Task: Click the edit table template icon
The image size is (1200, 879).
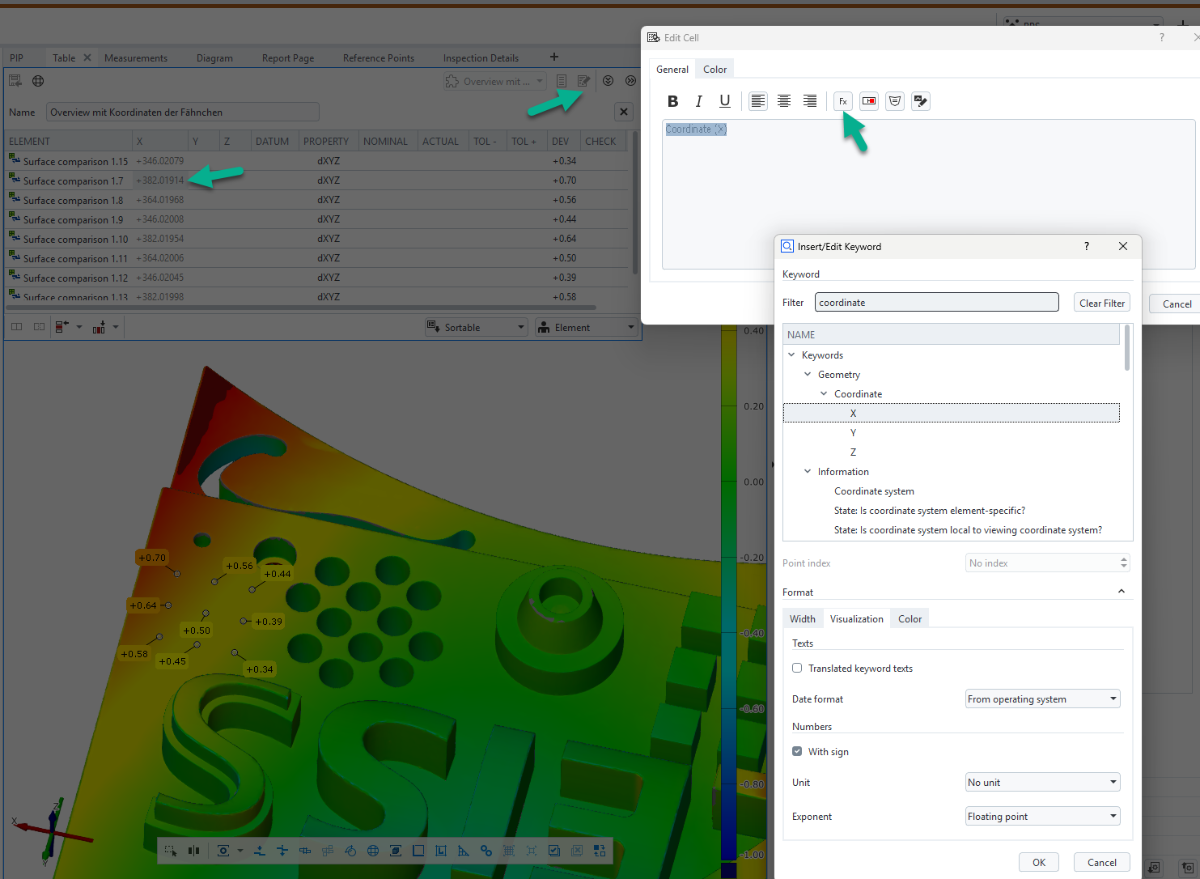Action: [584, 81]
